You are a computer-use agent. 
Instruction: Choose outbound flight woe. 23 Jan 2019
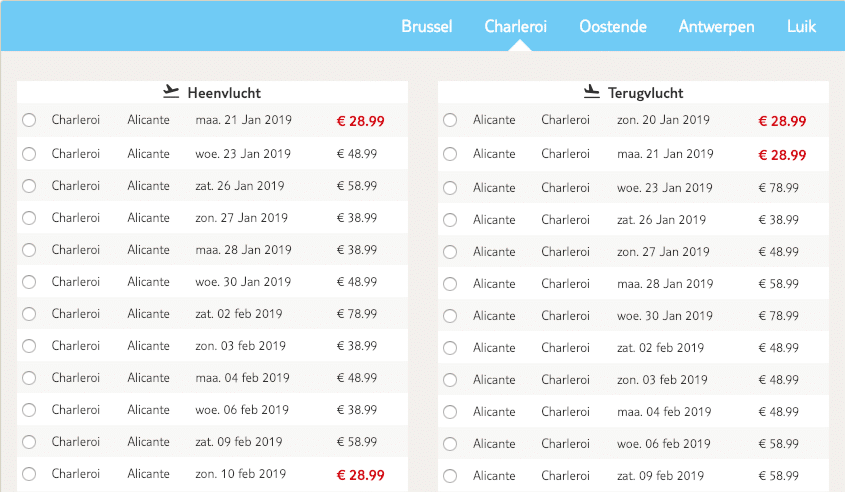click(29, 154)
